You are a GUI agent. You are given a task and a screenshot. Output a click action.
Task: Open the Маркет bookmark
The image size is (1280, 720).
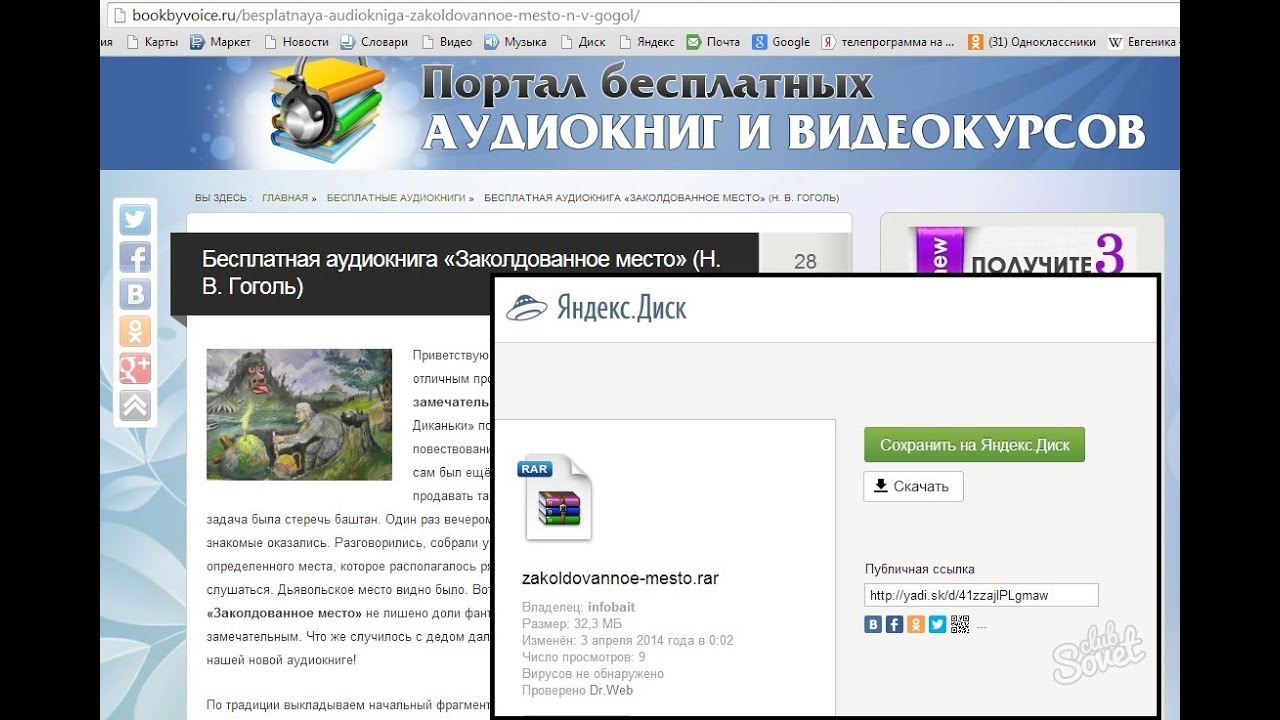click(x=221, y=42)
